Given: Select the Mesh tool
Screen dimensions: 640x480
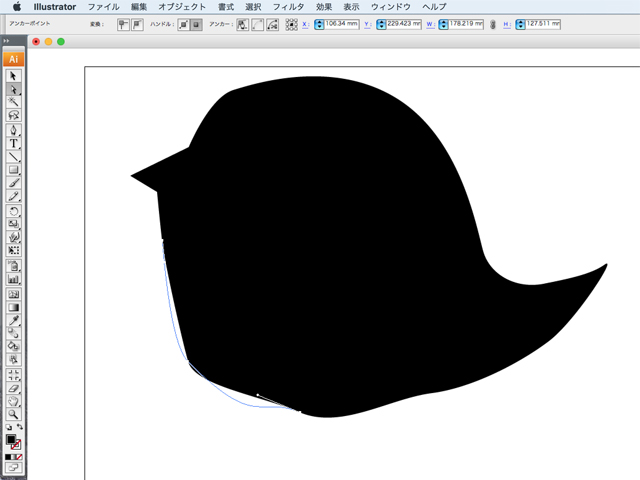Looking at the screenshot, I should click(13, 294).
